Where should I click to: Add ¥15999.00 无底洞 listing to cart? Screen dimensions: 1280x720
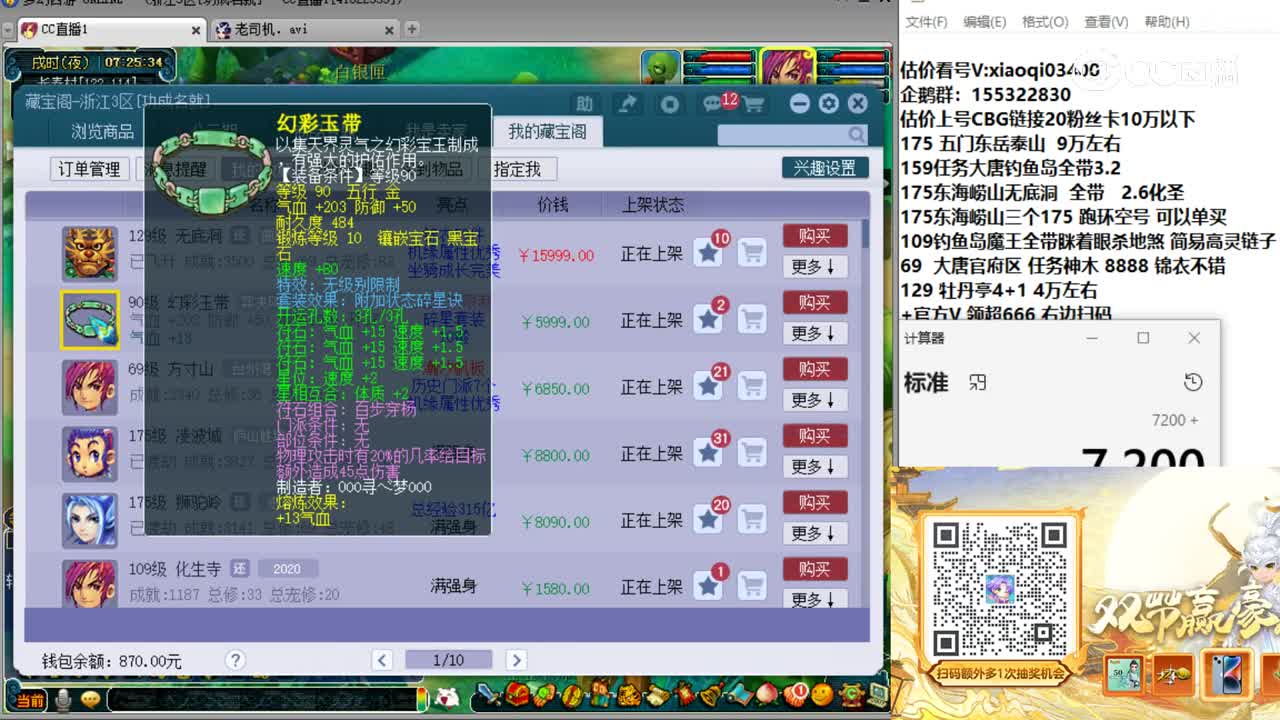(752, 253)
